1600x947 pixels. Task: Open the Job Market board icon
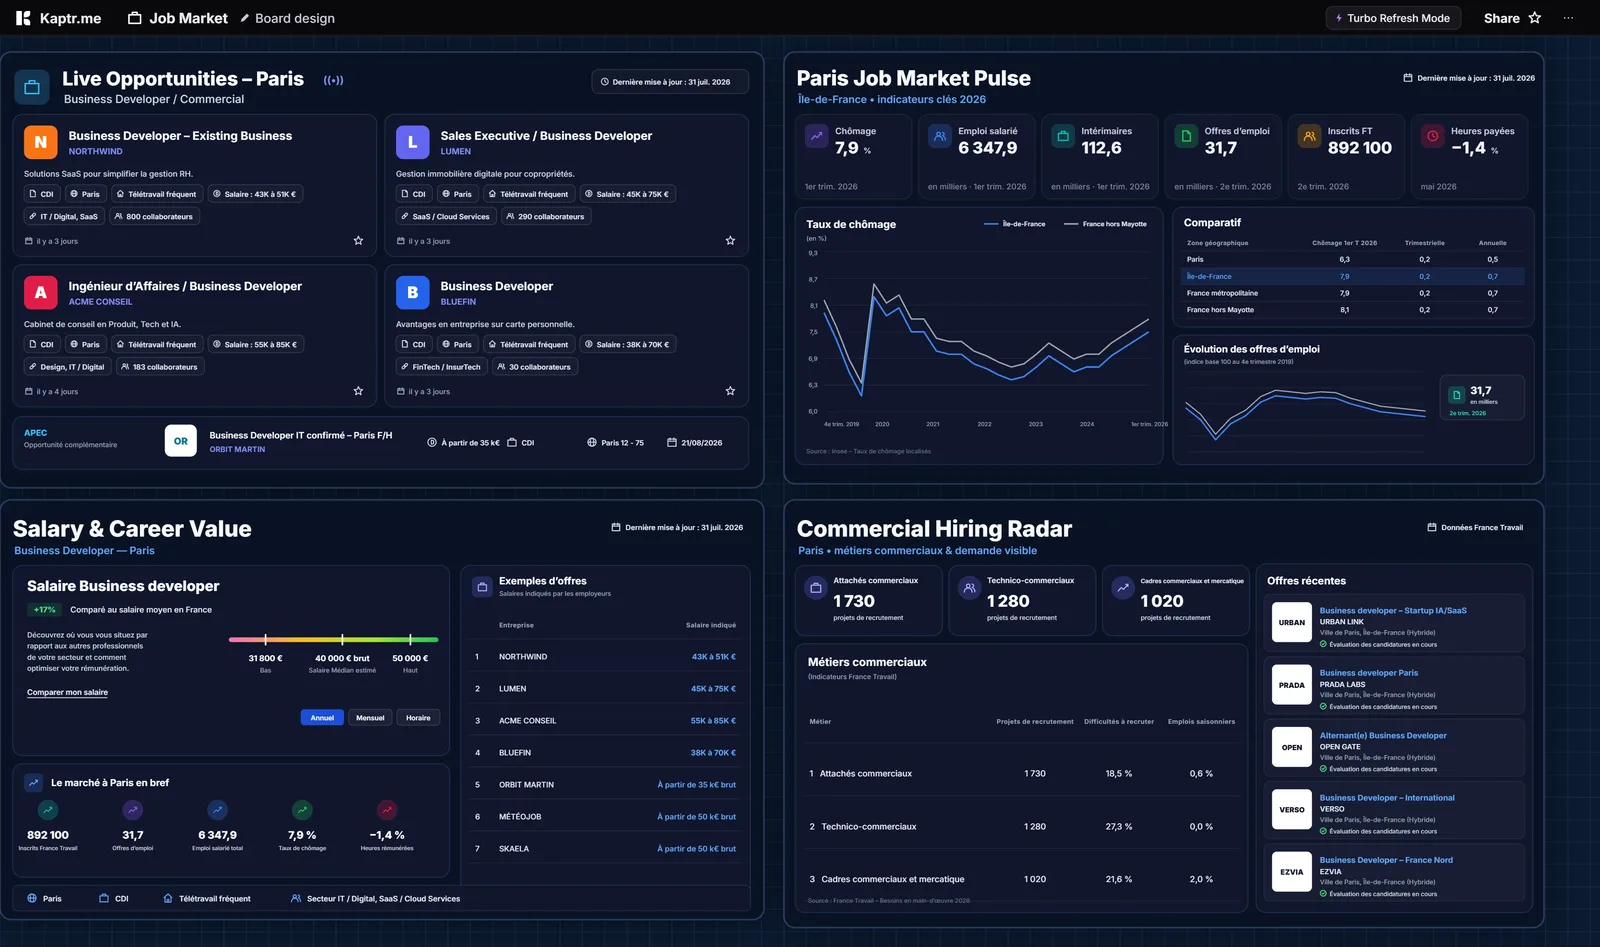135,18
